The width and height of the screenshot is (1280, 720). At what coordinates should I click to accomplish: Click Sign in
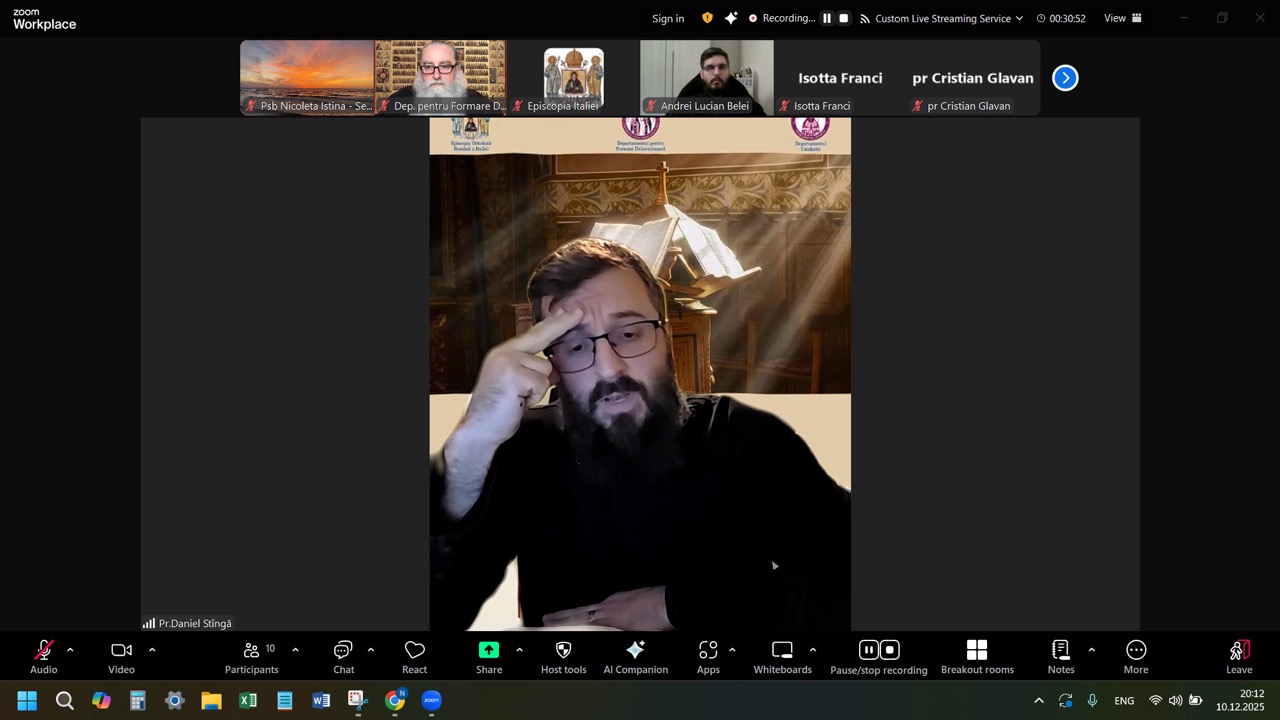668,18
